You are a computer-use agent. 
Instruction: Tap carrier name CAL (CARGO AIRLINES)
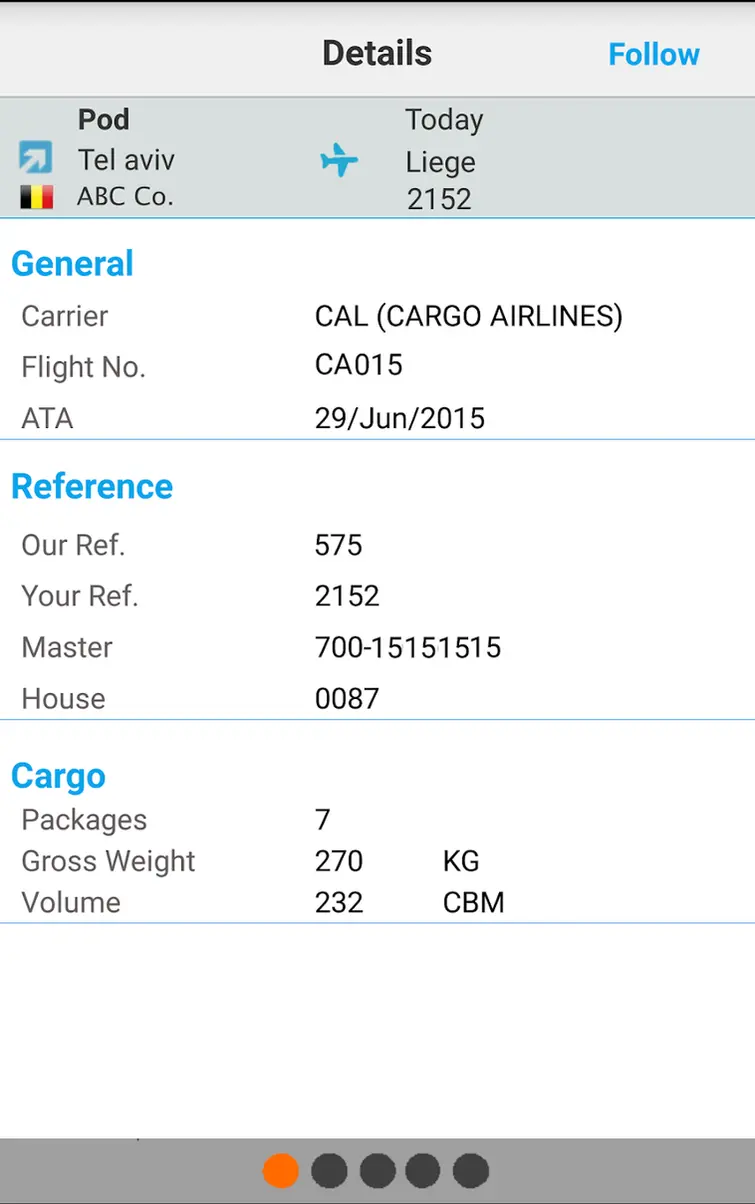coord(469,316)
